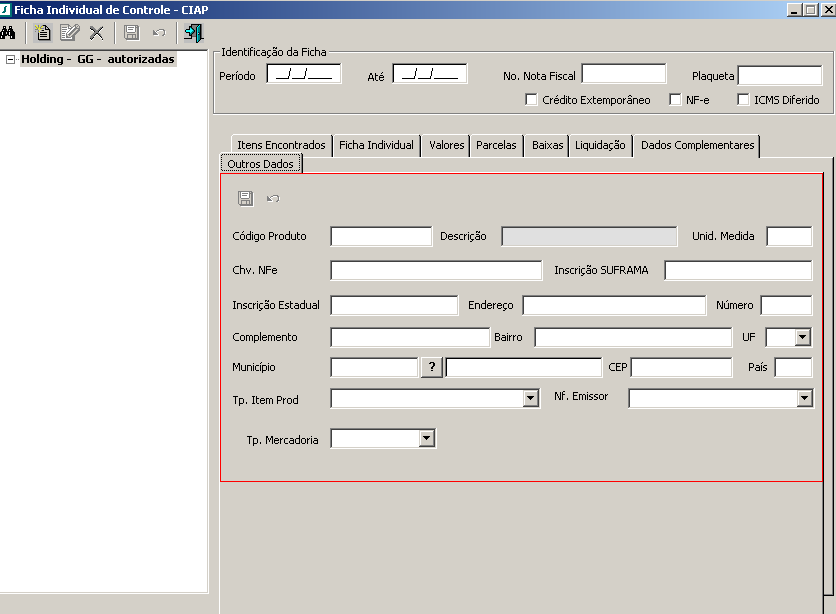The width and height of the screenshot is (836, 614).
Task: Click the save icon inside Outros Dados panel
Action: (x=245, y=199)
